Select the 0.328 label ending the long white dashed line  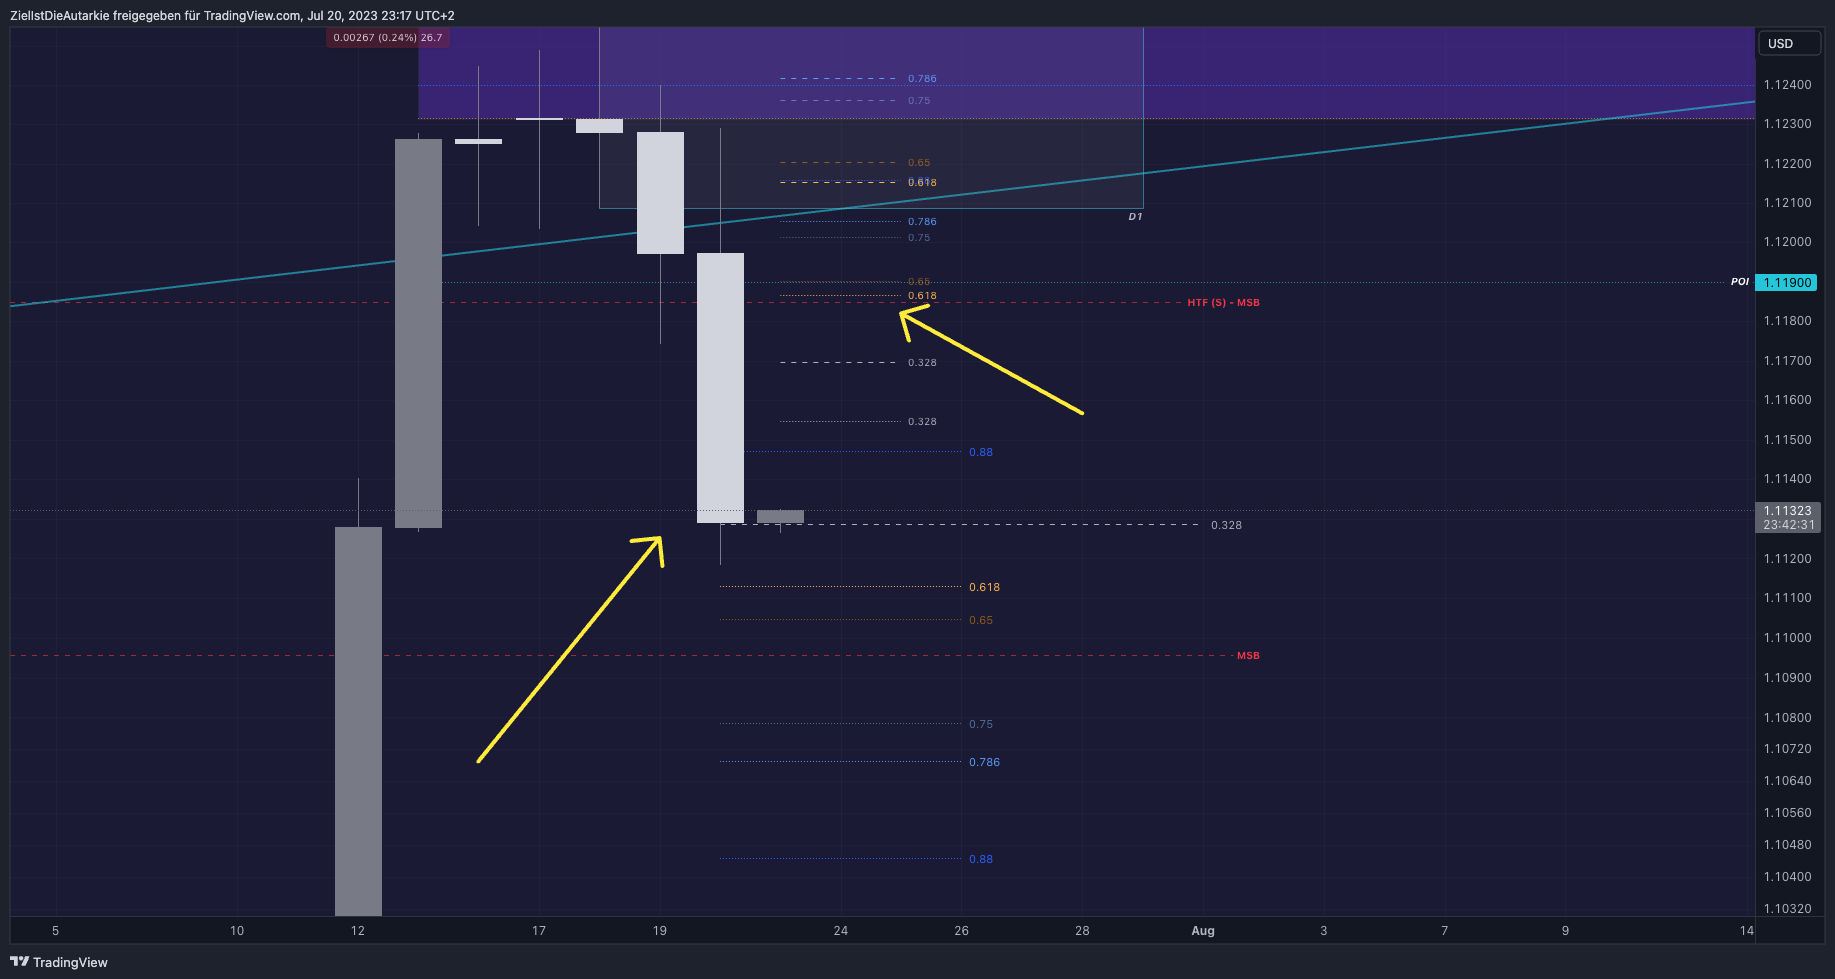[1226, 525]
